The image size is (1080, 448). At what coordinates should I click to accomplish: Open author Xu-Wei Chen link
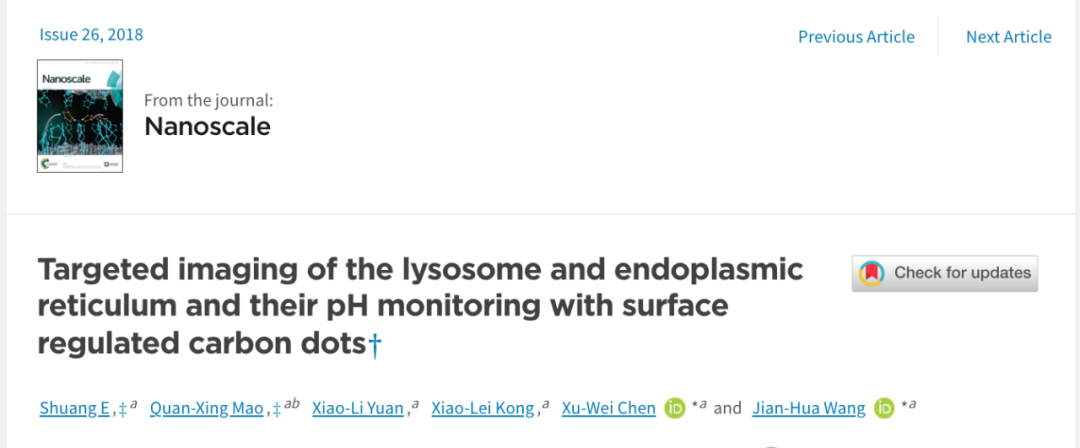(x=609, y=409)
